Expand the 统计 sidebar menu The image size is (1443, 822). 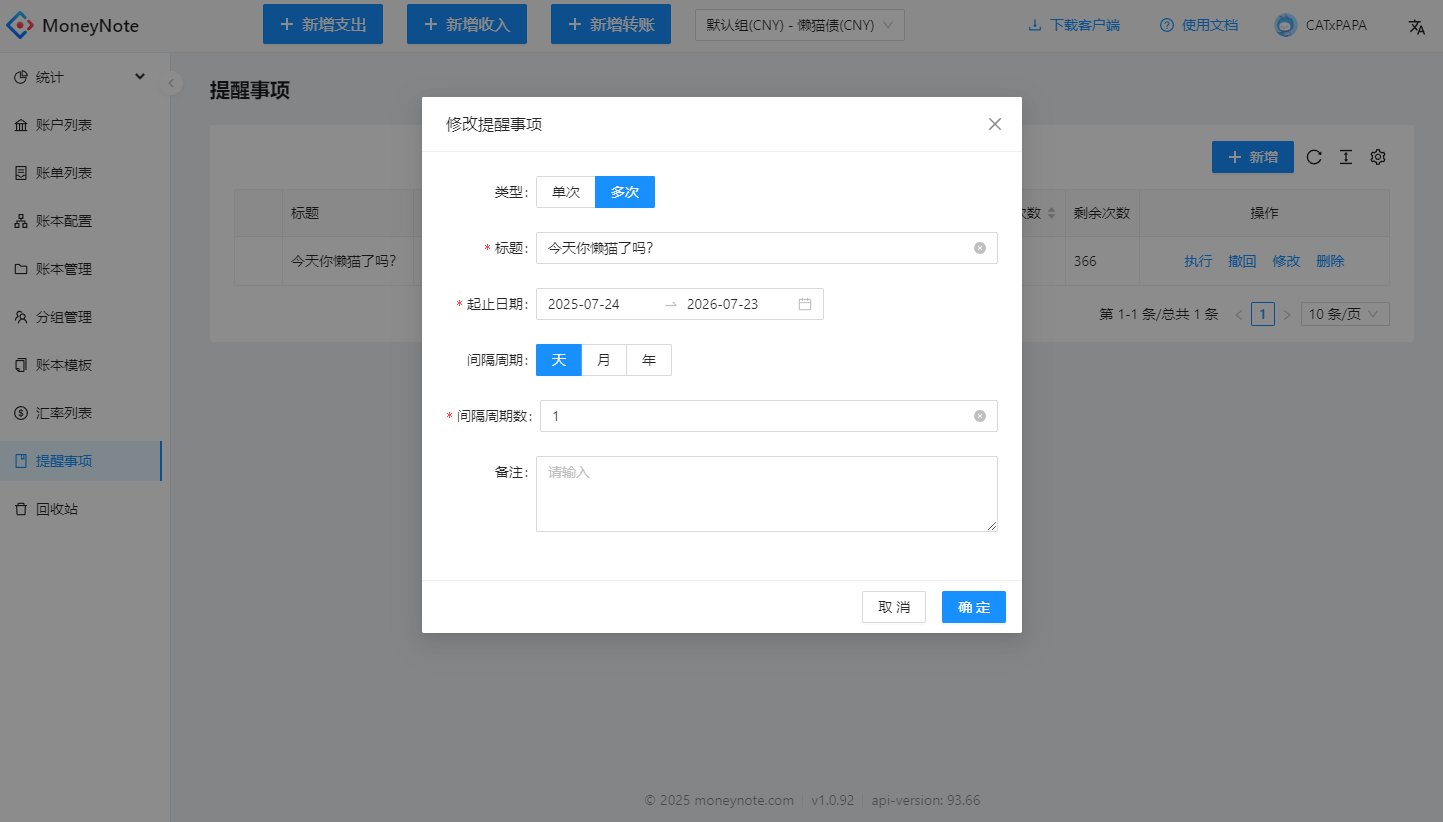coord(80,77)
